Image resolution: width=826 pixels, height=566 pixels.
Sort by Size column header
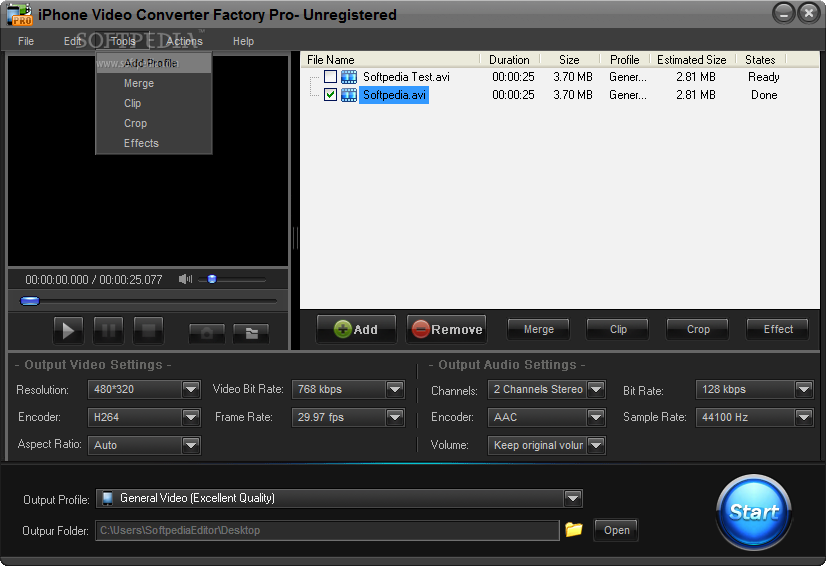569,60
